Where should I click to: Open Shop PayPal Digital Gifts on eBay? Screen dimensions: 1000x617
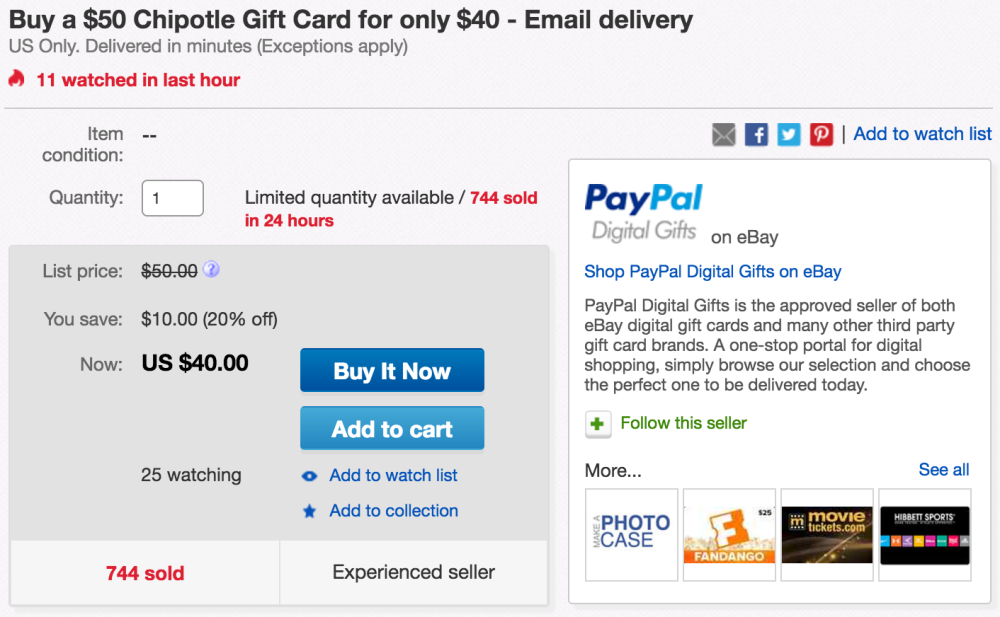coord(712,271)
